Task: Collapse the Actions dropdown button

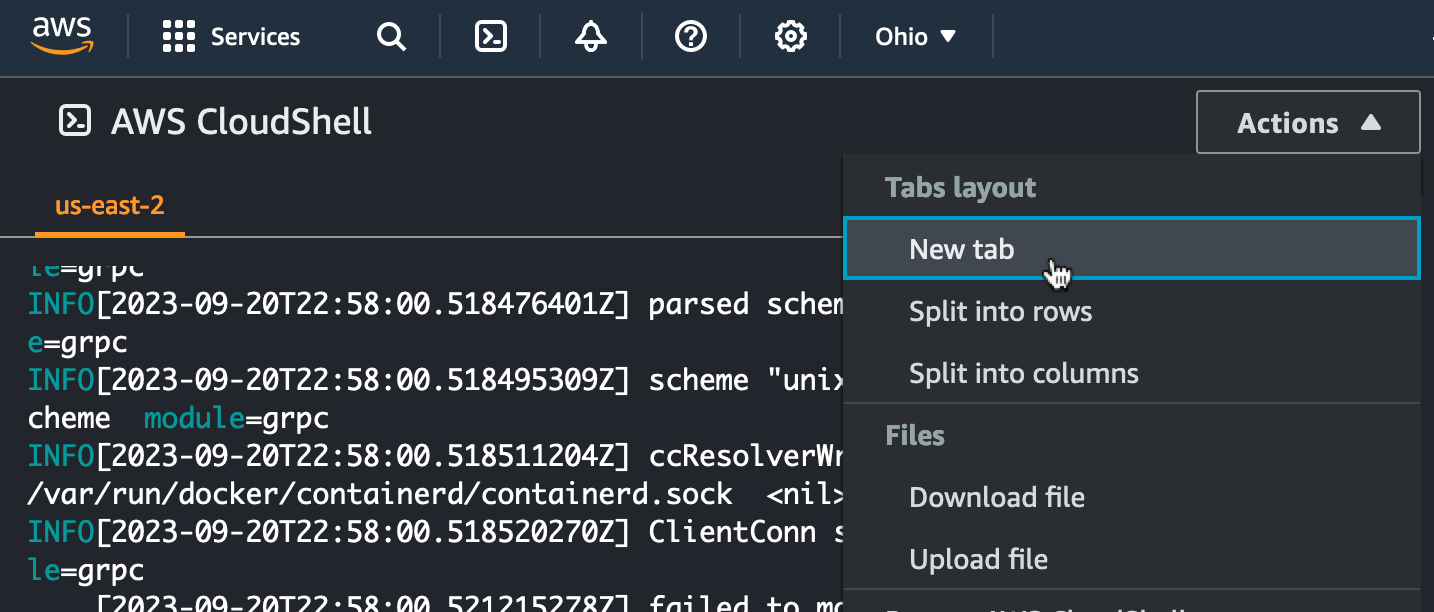Action: 1307,123
